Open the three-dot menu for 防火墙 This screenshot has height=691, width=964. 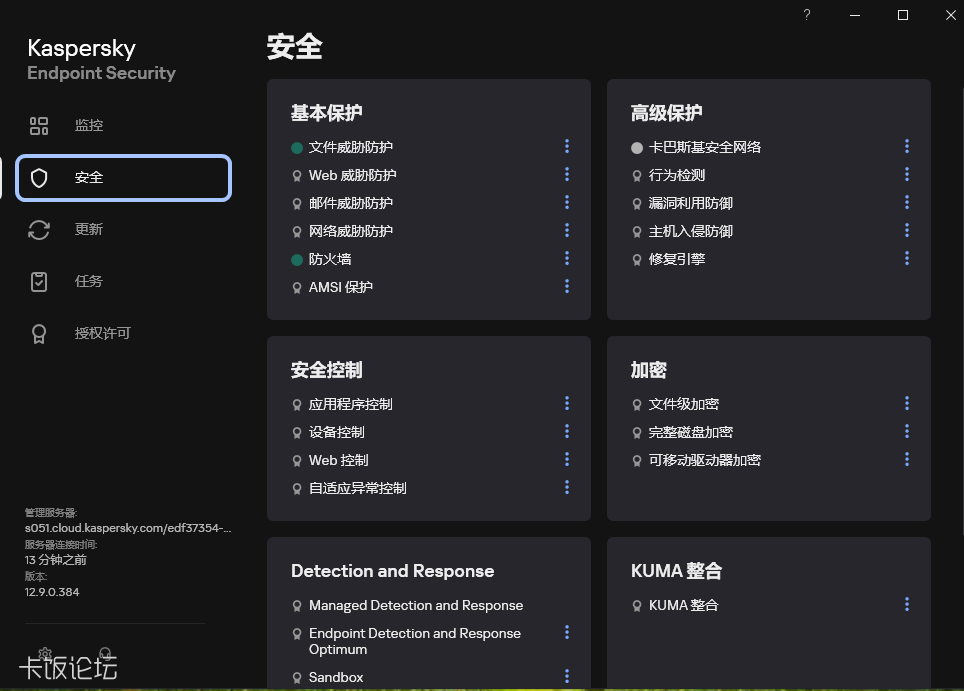pos(567,258)
